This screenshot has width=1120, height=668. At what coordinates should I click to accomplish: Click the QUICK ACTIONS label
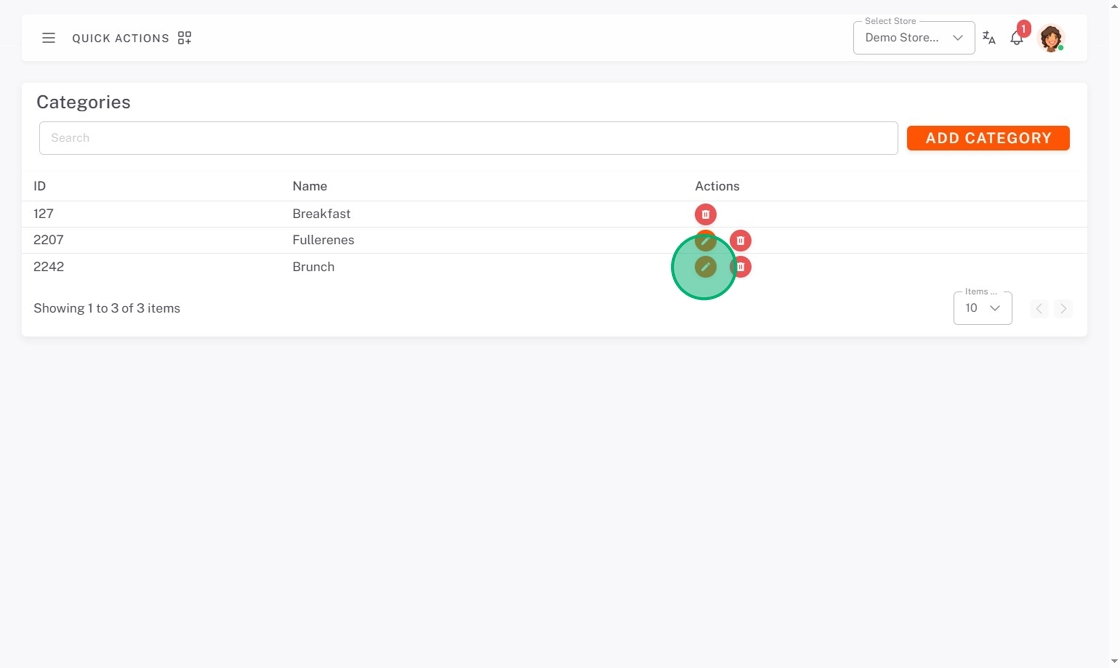click(121, 39)
